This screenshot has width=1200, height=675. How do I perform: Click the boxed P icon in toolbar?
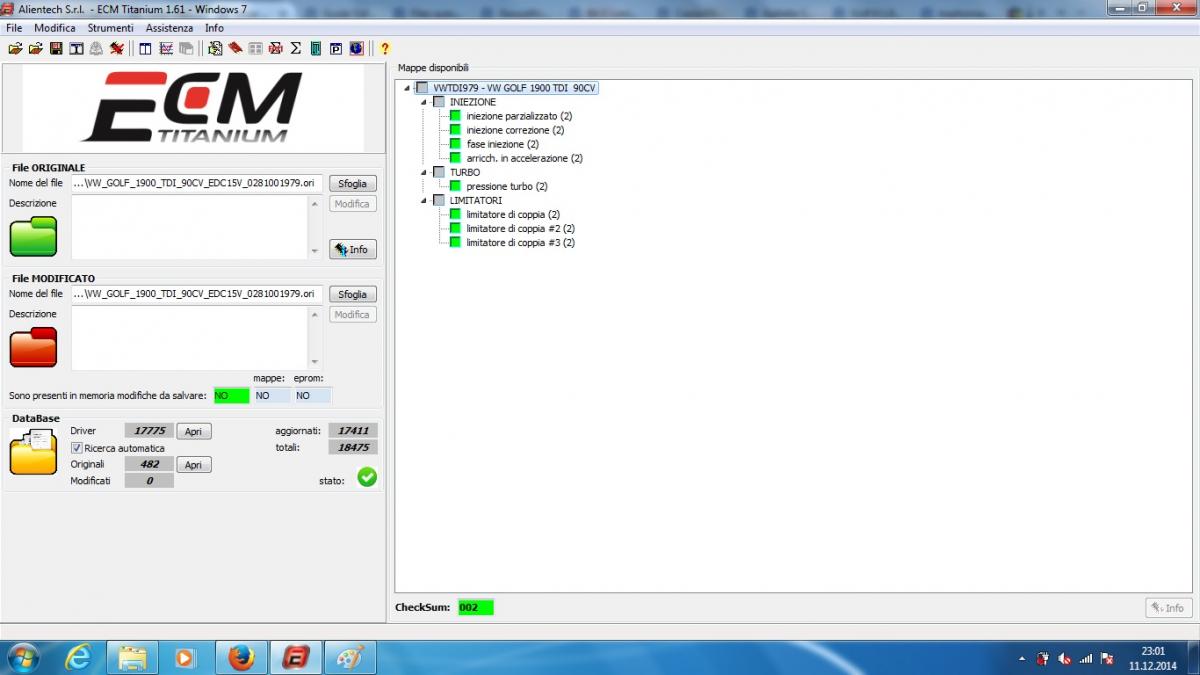click(336, 48)
